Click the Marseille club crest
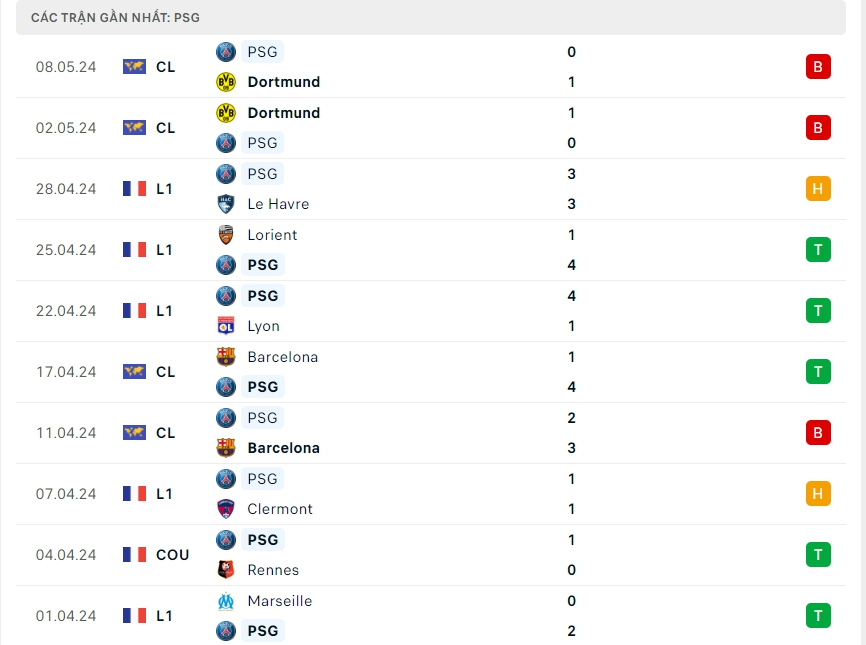The image size is (866, 645). coord(226,601)
